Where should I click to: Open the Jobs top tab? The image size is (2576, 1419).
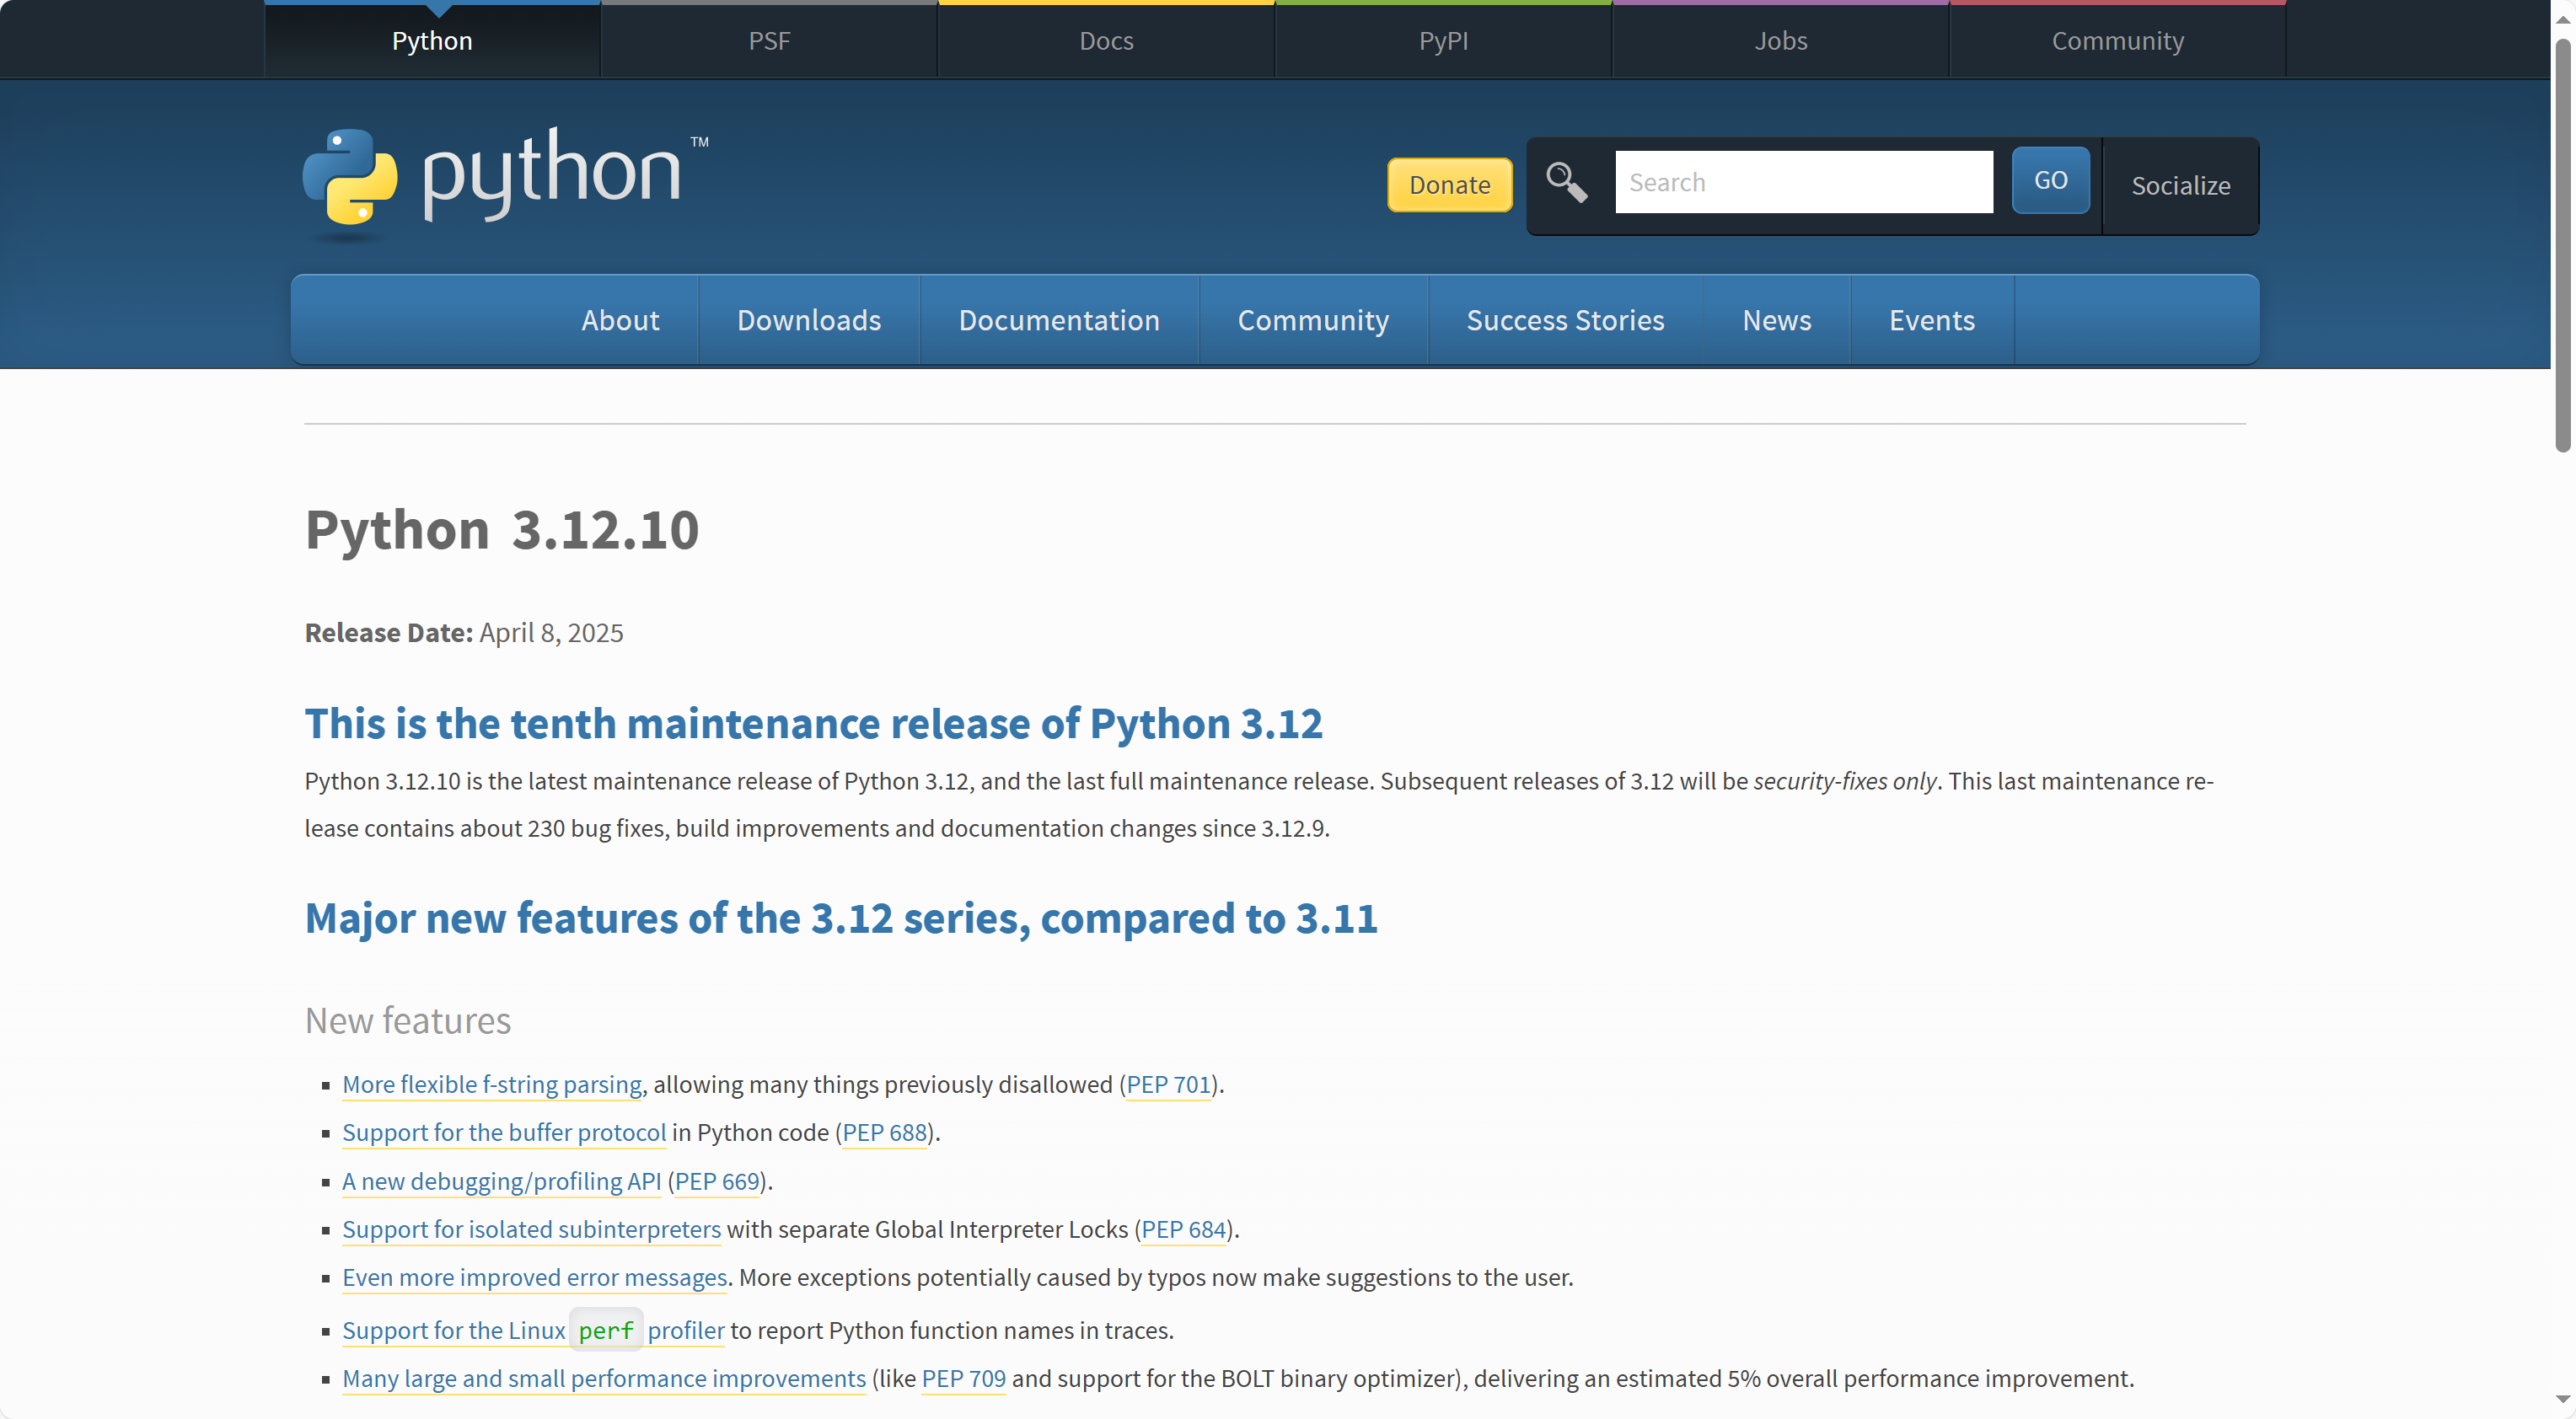(1780, 41)
